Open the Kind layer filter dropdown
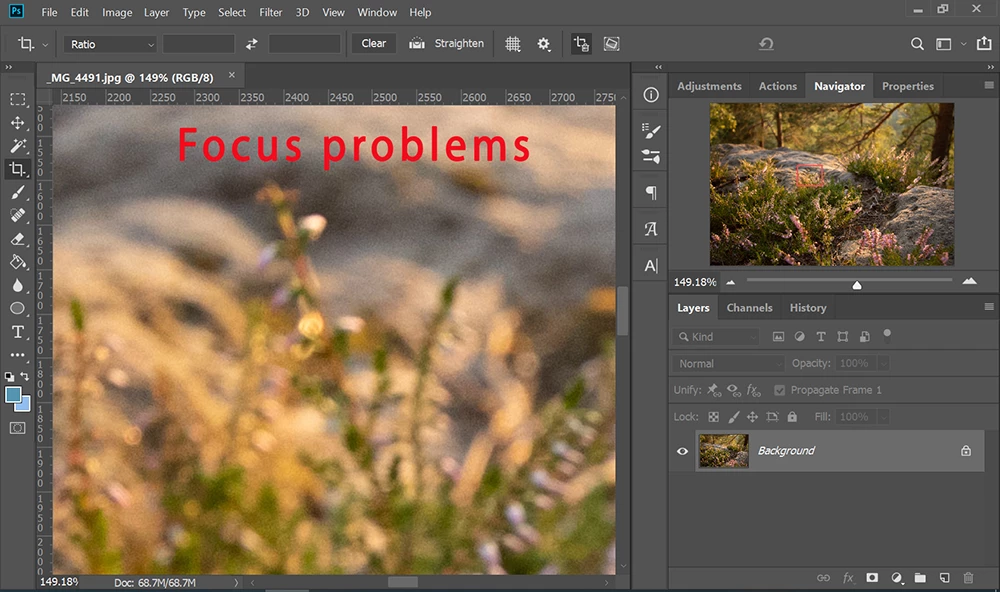Viewport: 1000px width, 592px height. 716,337
